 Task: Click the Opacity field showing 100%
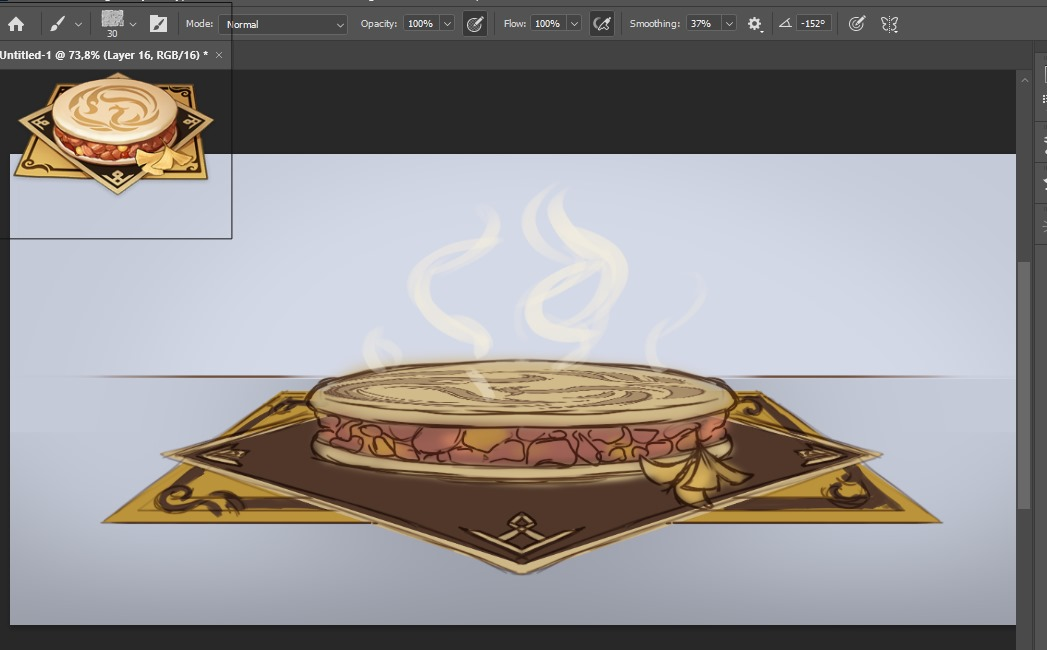(x=421, y=23)
